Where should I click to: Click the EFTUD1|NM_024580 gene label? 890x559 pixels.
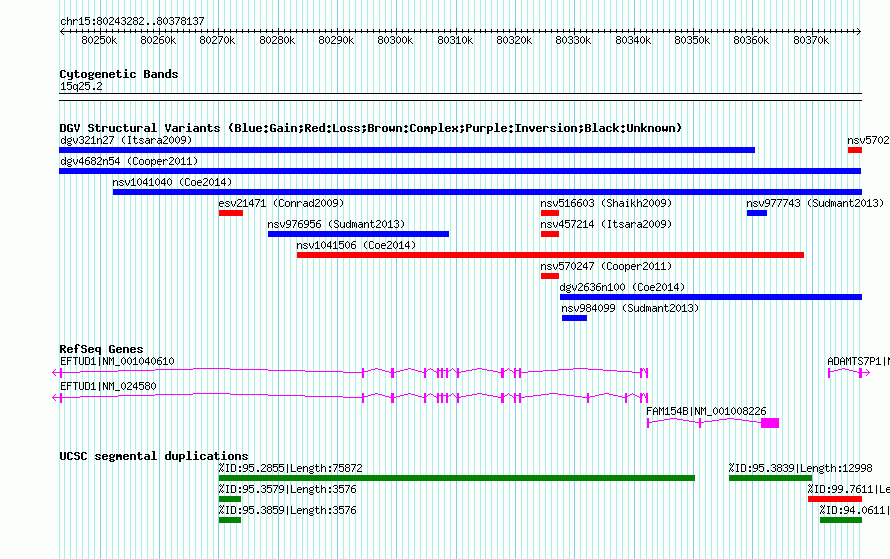[108, 386]
